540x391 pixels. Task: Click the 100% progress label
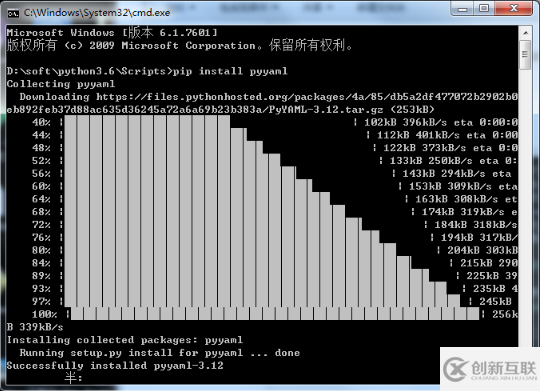coord(44,314)
